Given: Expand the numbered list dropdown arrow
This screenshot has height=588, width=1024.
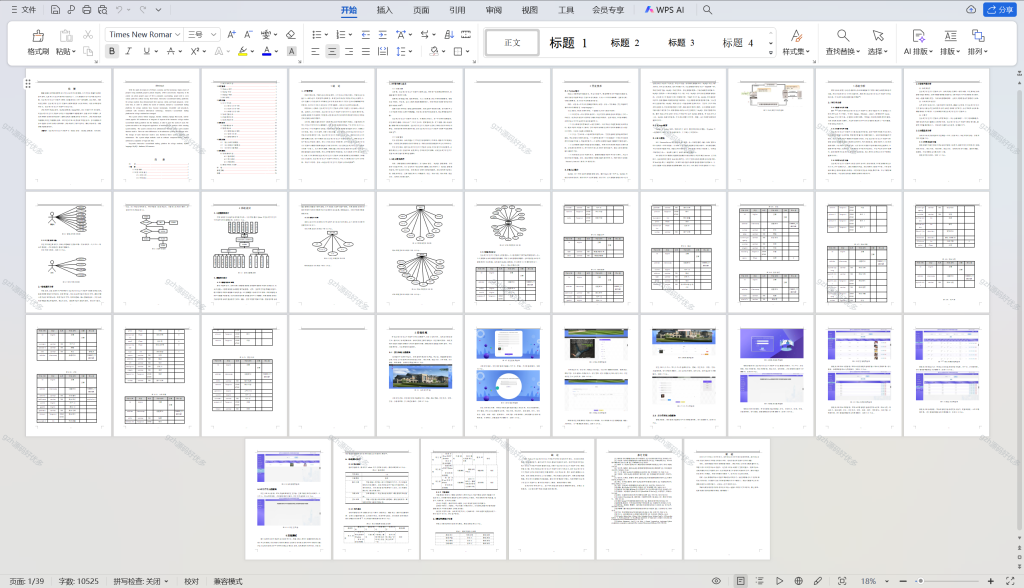Looking at the screenshot, I should pyautogui.click(x=350, y=35).
